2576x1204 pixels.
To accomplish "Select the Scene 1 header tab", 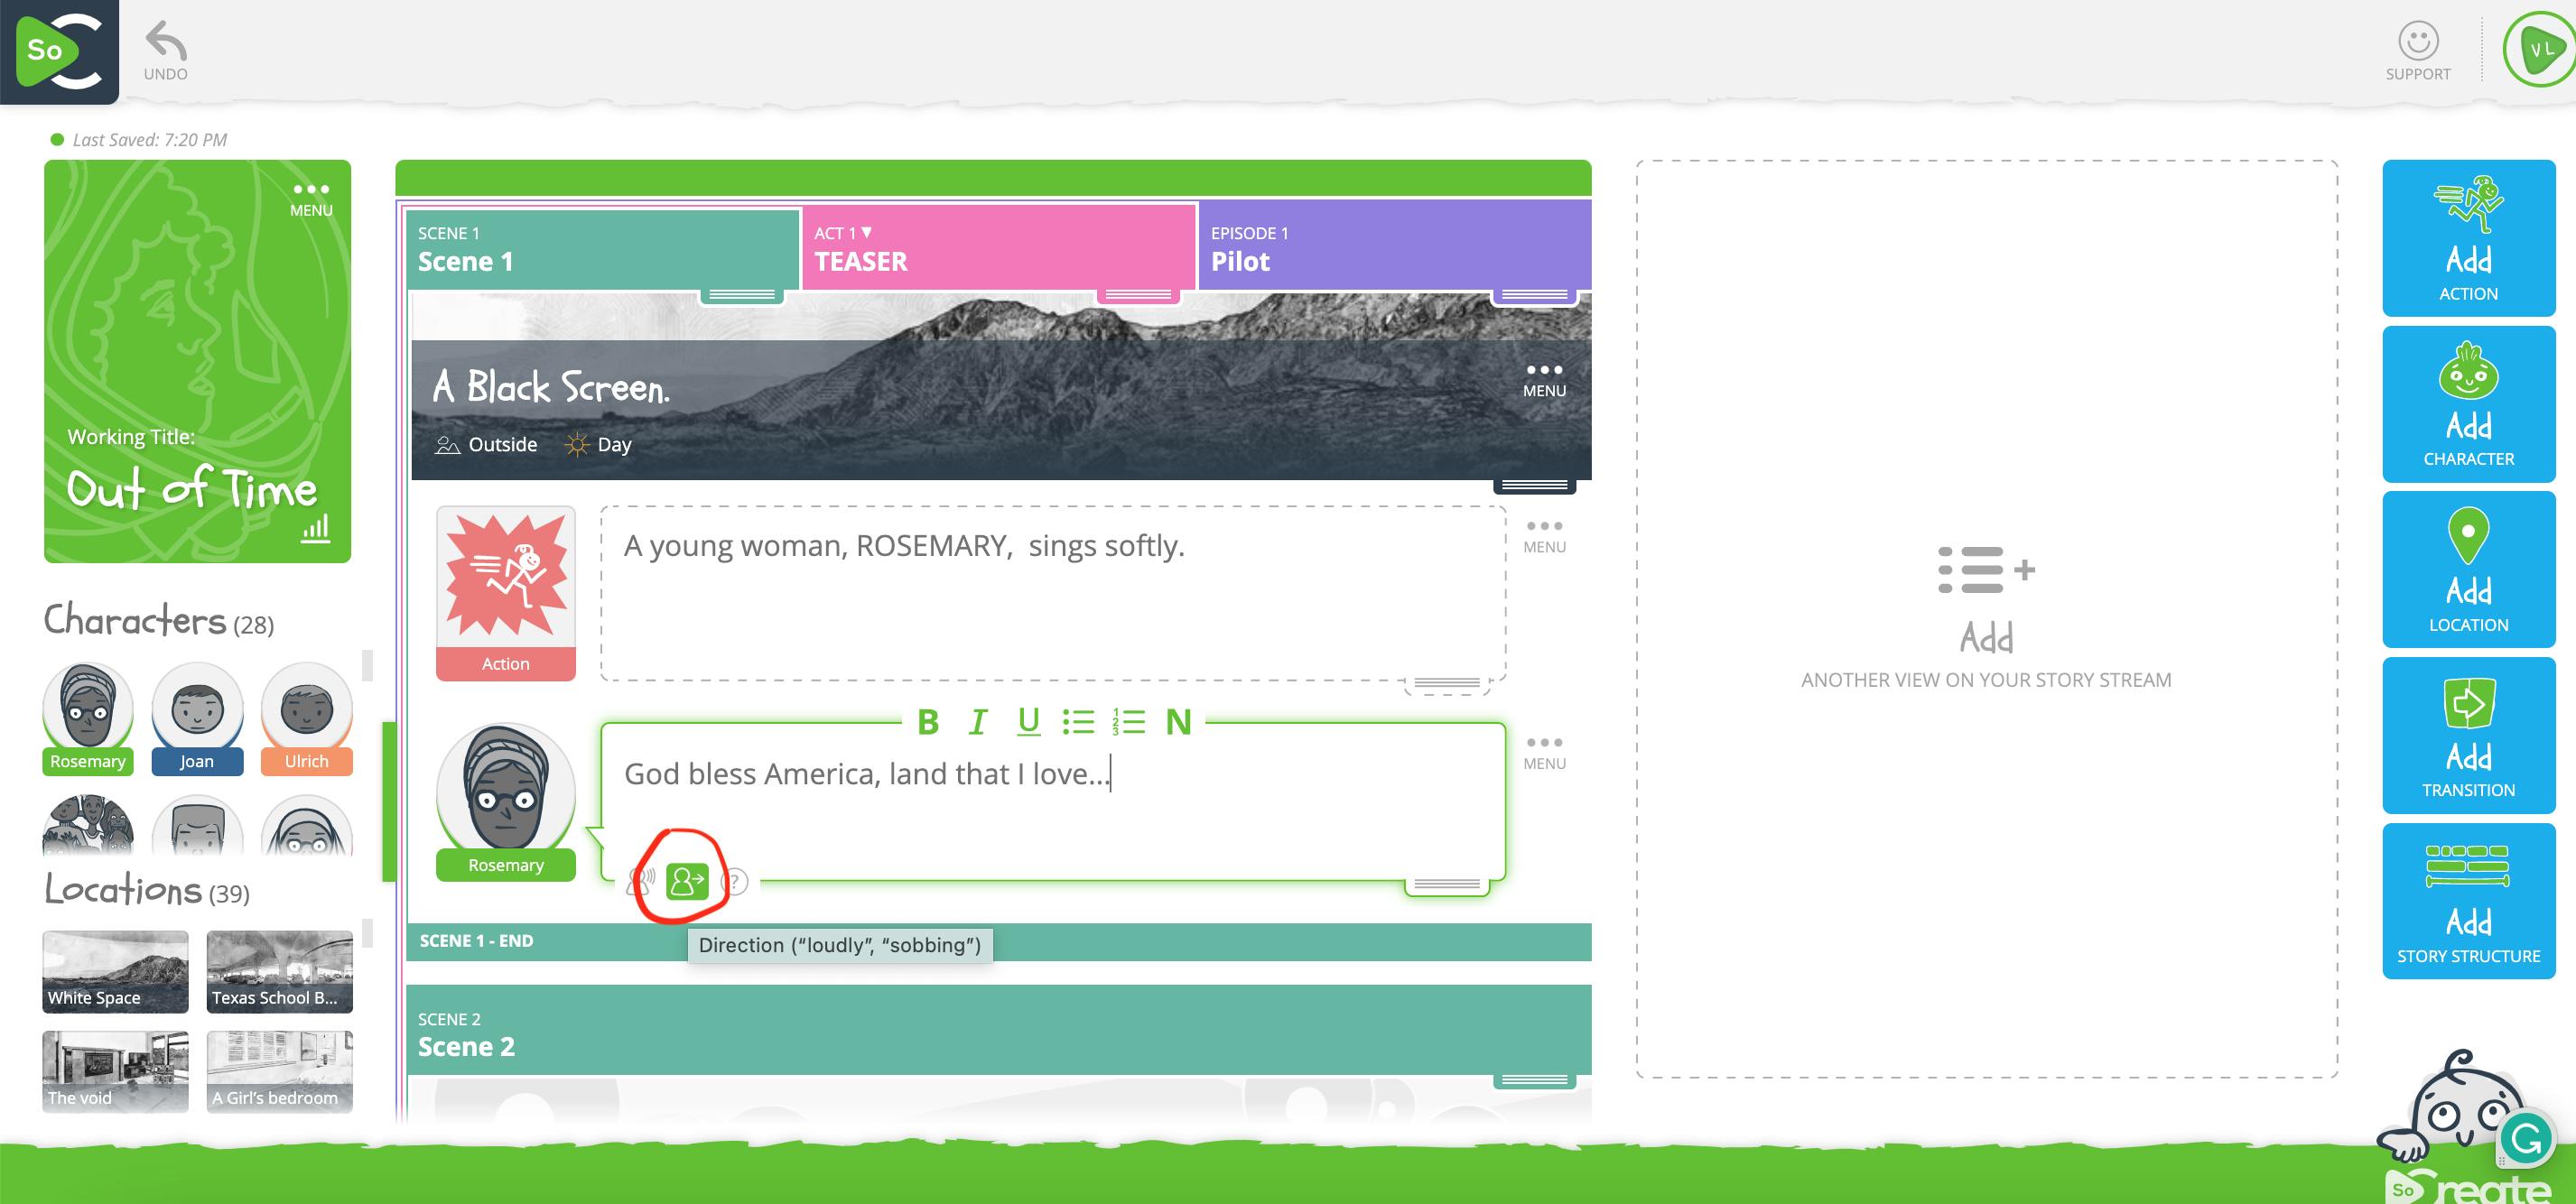I will point(602,248).
